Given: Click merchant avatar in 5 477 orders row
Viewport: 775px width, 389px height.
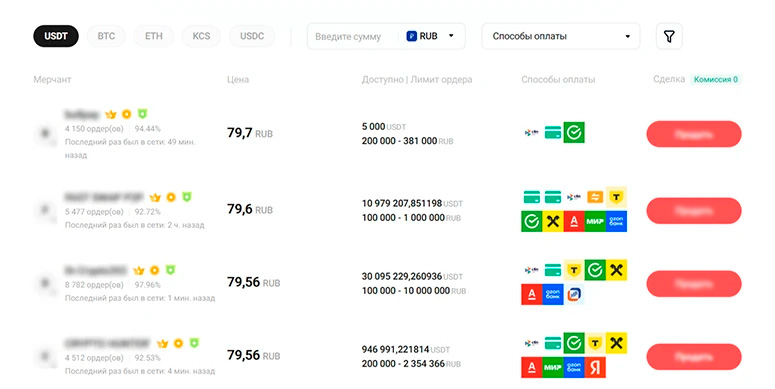Looking at the screenshot, I should pyautogui.click(x=45, y=211).
